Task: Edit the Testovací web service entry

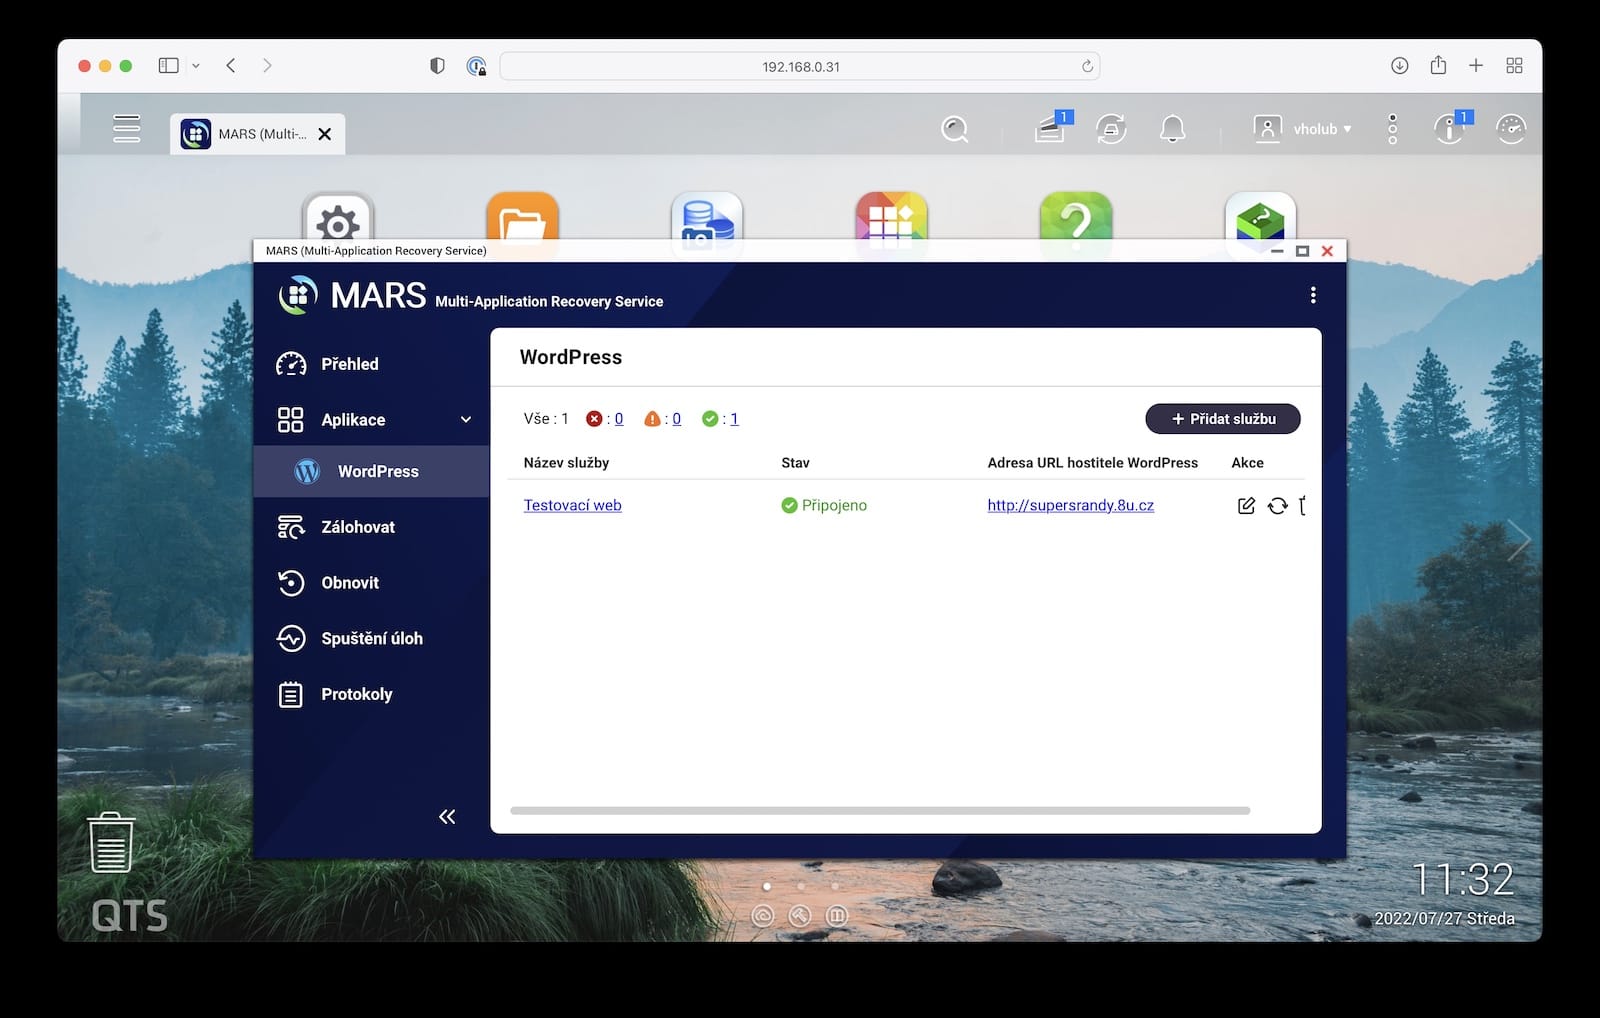Action: [1246, 506]
